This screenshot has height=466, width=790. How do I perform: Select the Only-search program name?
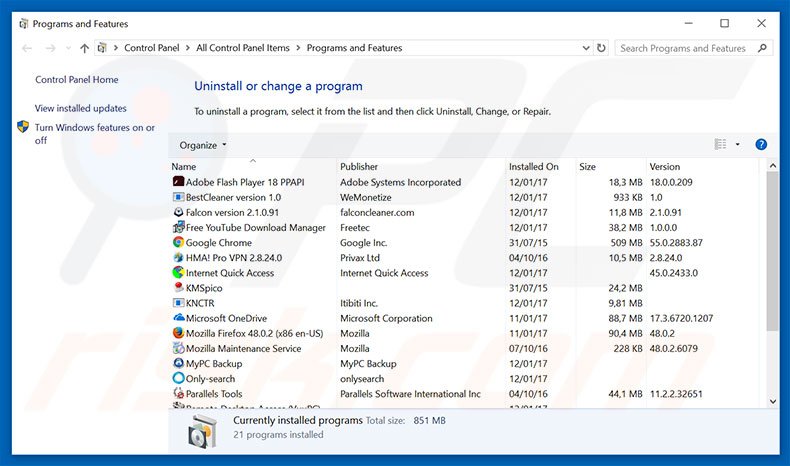pyautogui.click(x=210, y=379)
